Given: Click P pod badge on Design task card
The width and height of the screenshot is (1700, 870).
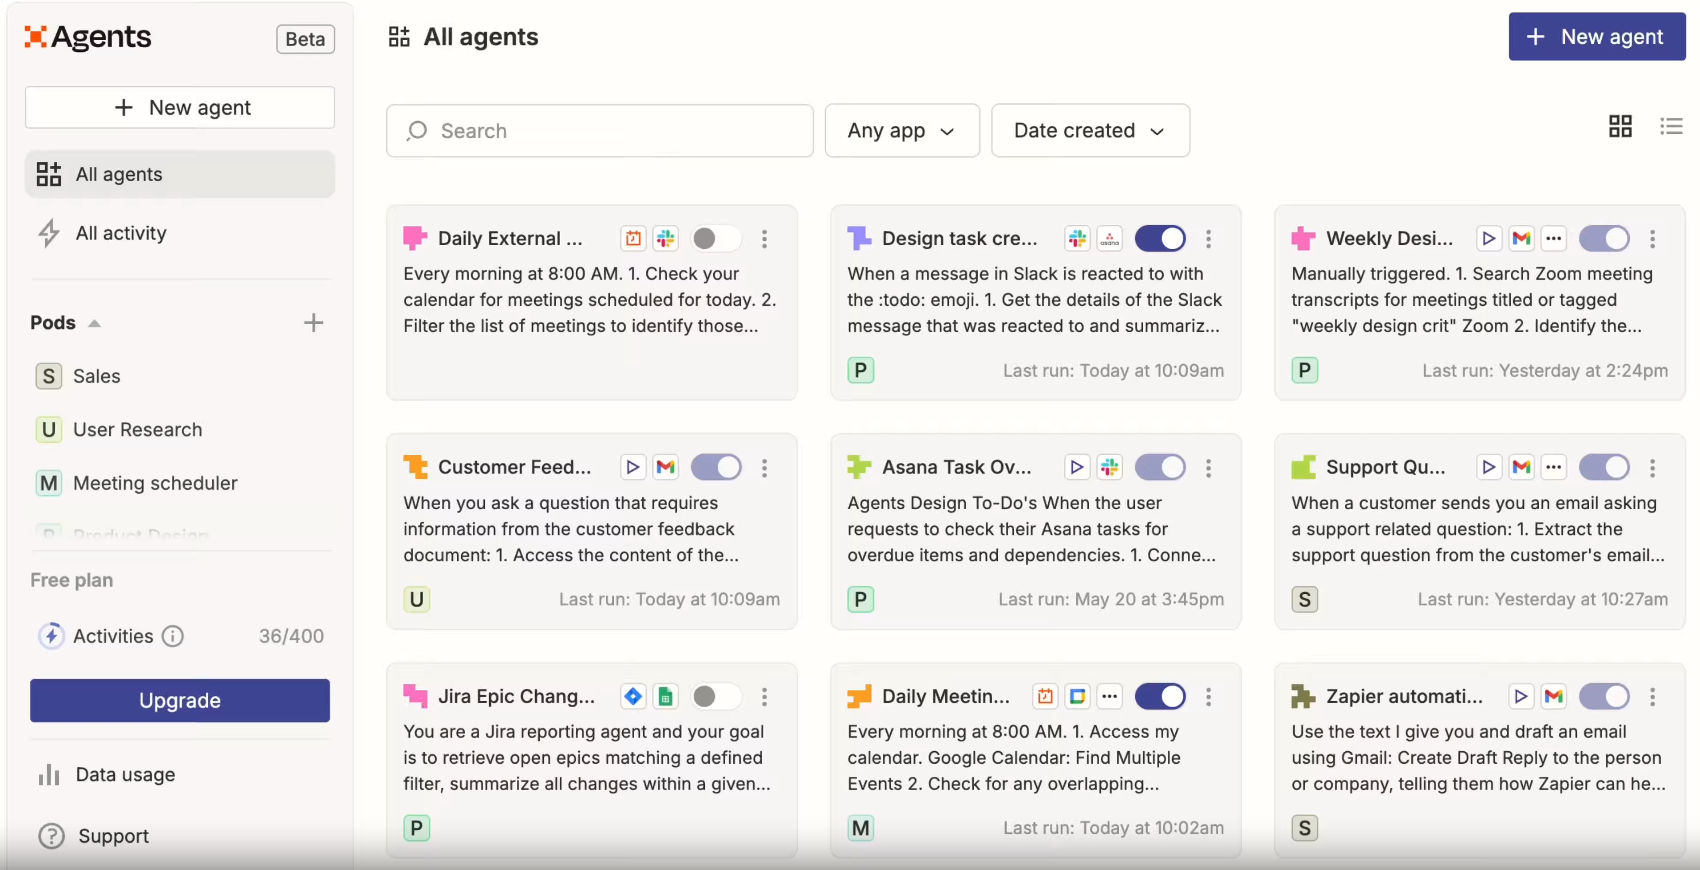Looking at the screenshot, I should pos(861,370).
